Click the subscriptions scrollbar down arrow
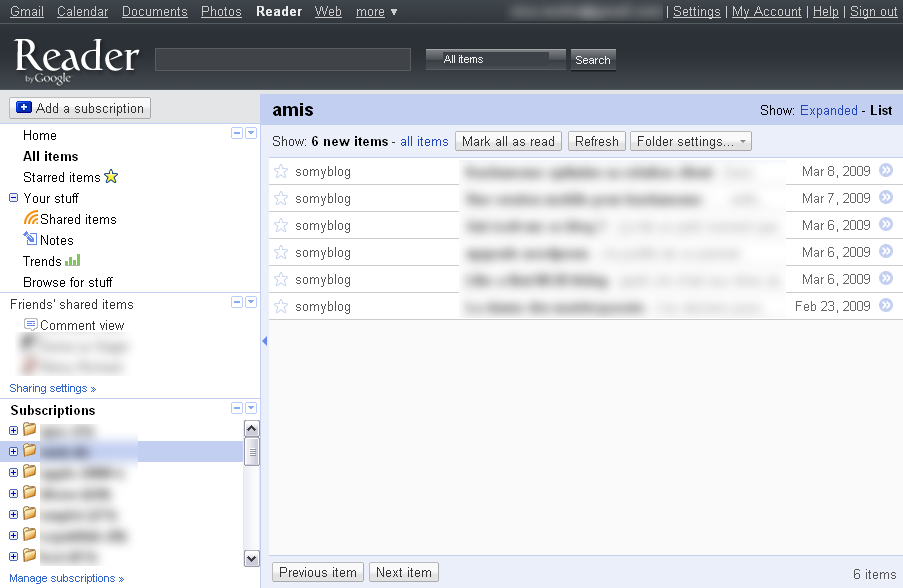This screenshot has height=588, width=903. [x=252, y=558]
